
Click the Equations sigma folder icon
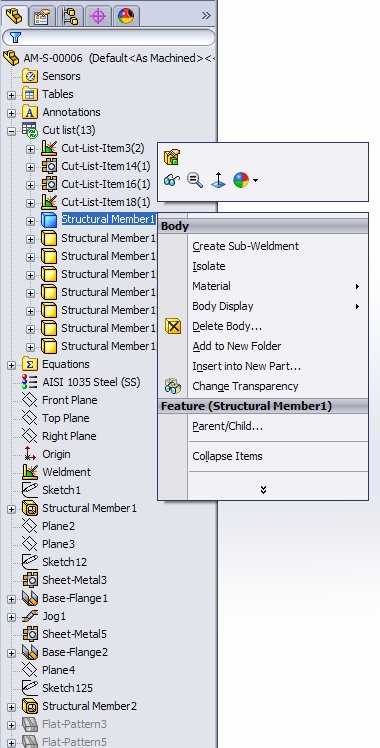(30, 364)
